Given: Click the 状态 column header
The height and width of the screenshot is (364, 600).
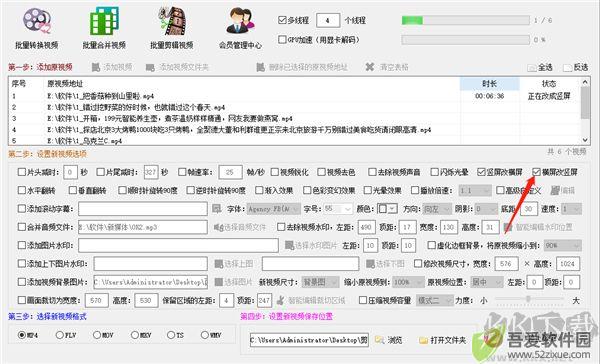Looking at the screenshot, I should click(549, 83).
